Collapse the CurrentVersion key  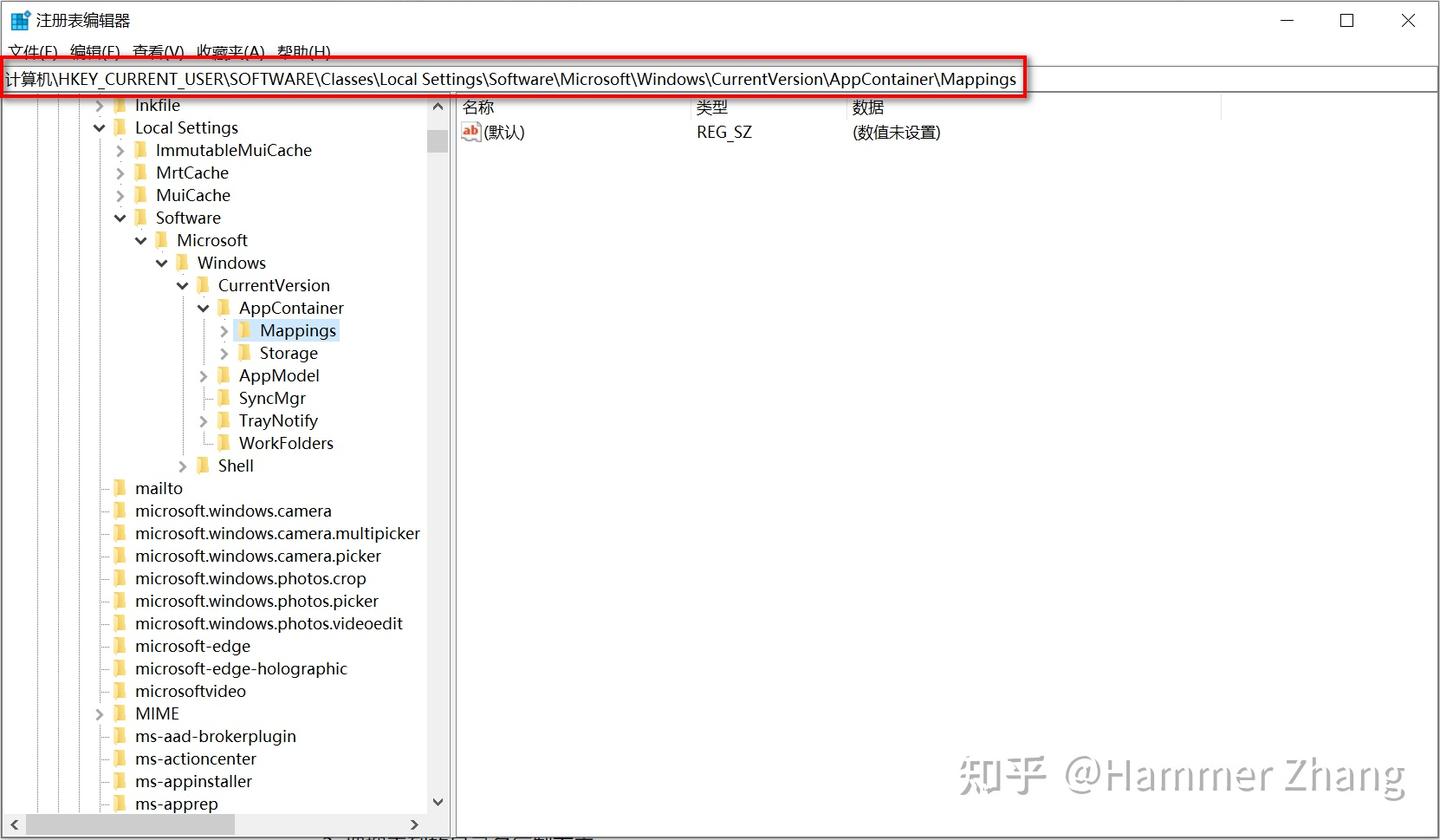click(182, 285)
